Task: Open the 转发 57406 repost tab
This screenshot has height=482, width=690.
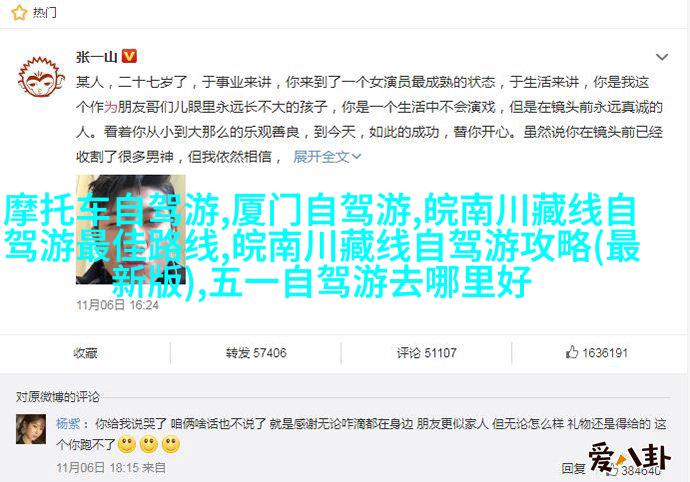Action: point(256,353)
